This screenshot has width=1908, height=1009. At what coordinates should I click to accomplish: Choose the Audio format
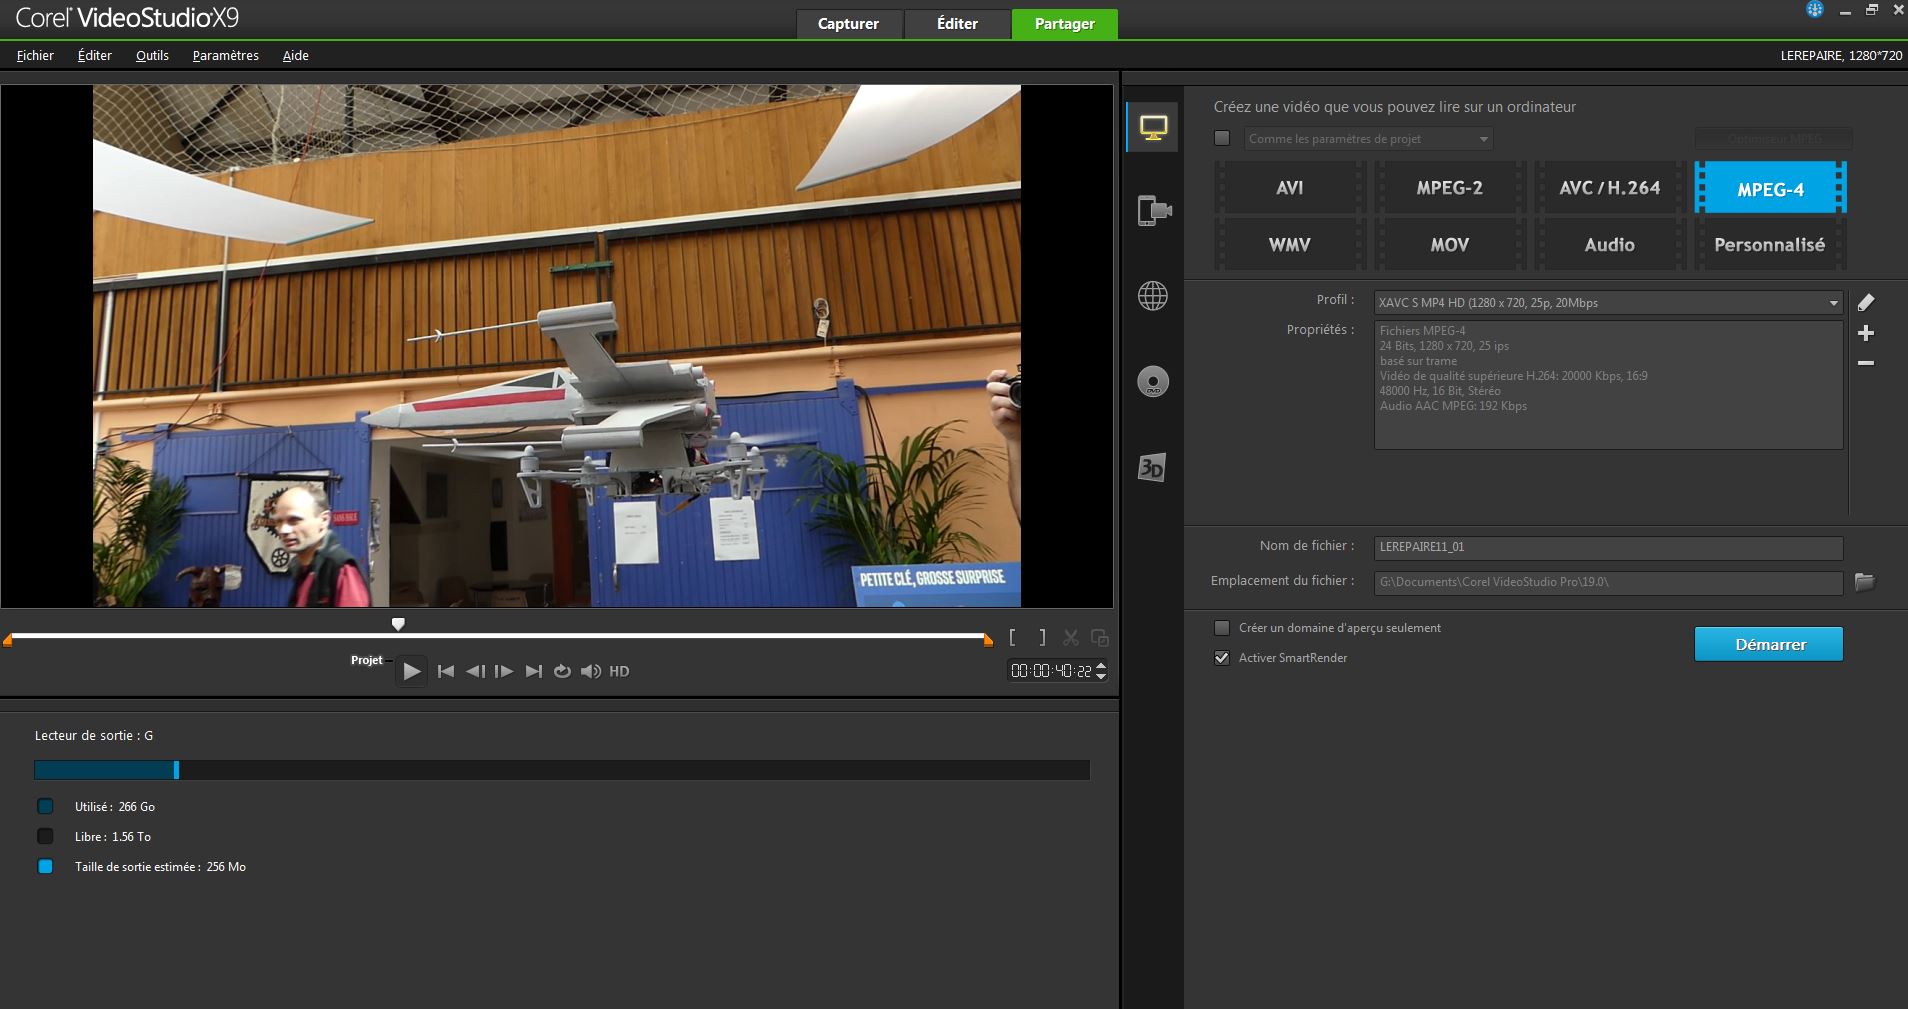pyautogui.click(x=1610, y=245)
